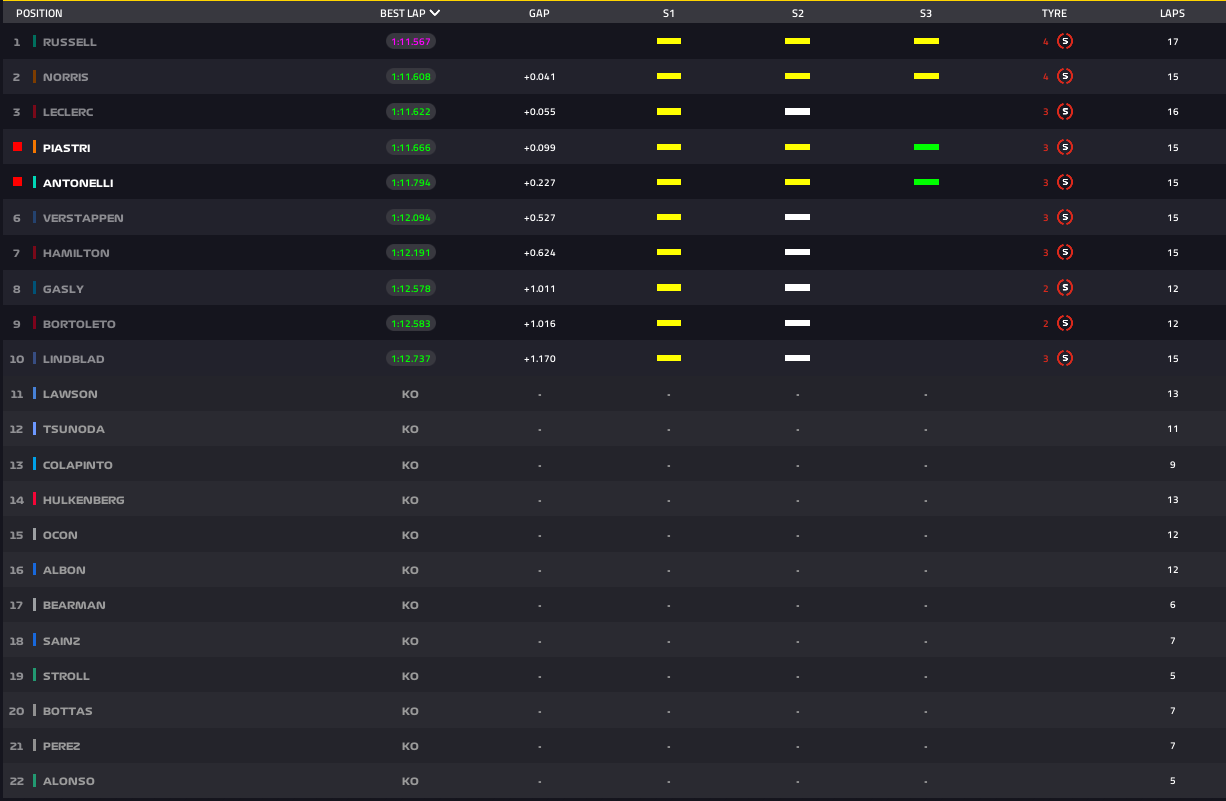
Task: Click Norris's gap value +0.041
Action: coord(539,77)
